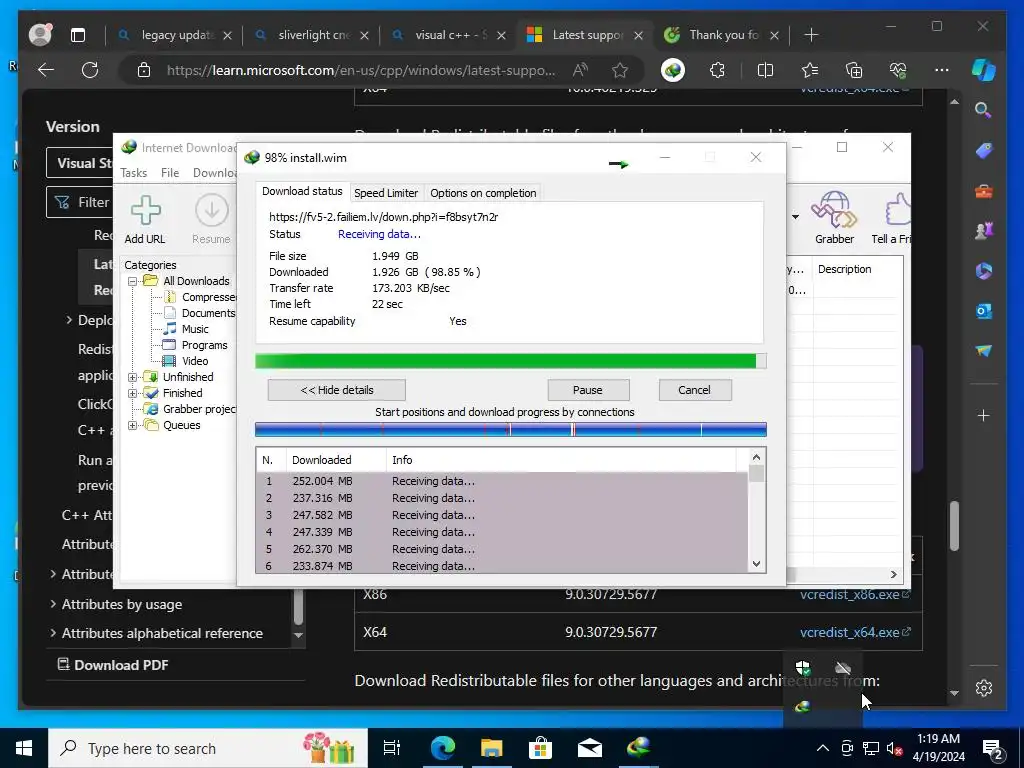
Task: Click the green download progress bar
Action: [x=510, y=361]
